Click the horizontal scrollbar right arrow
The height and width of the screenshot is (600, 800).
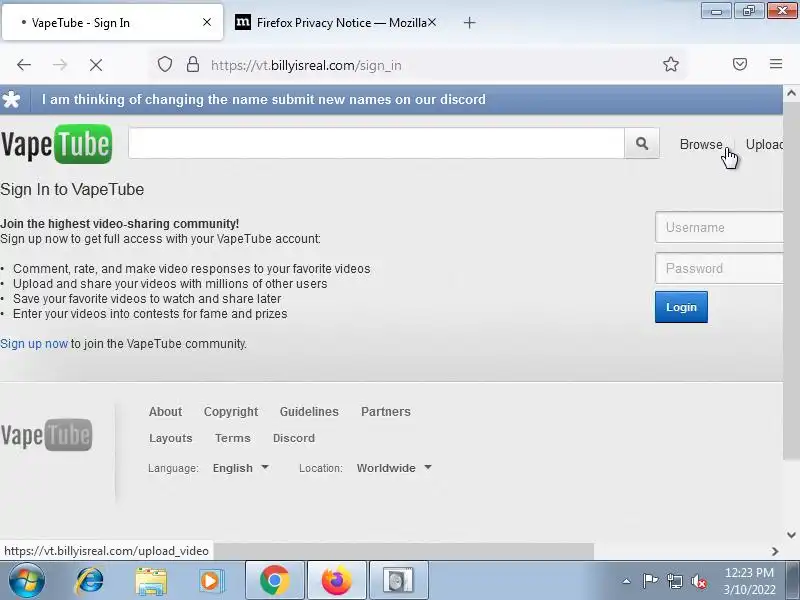[775, 551]
